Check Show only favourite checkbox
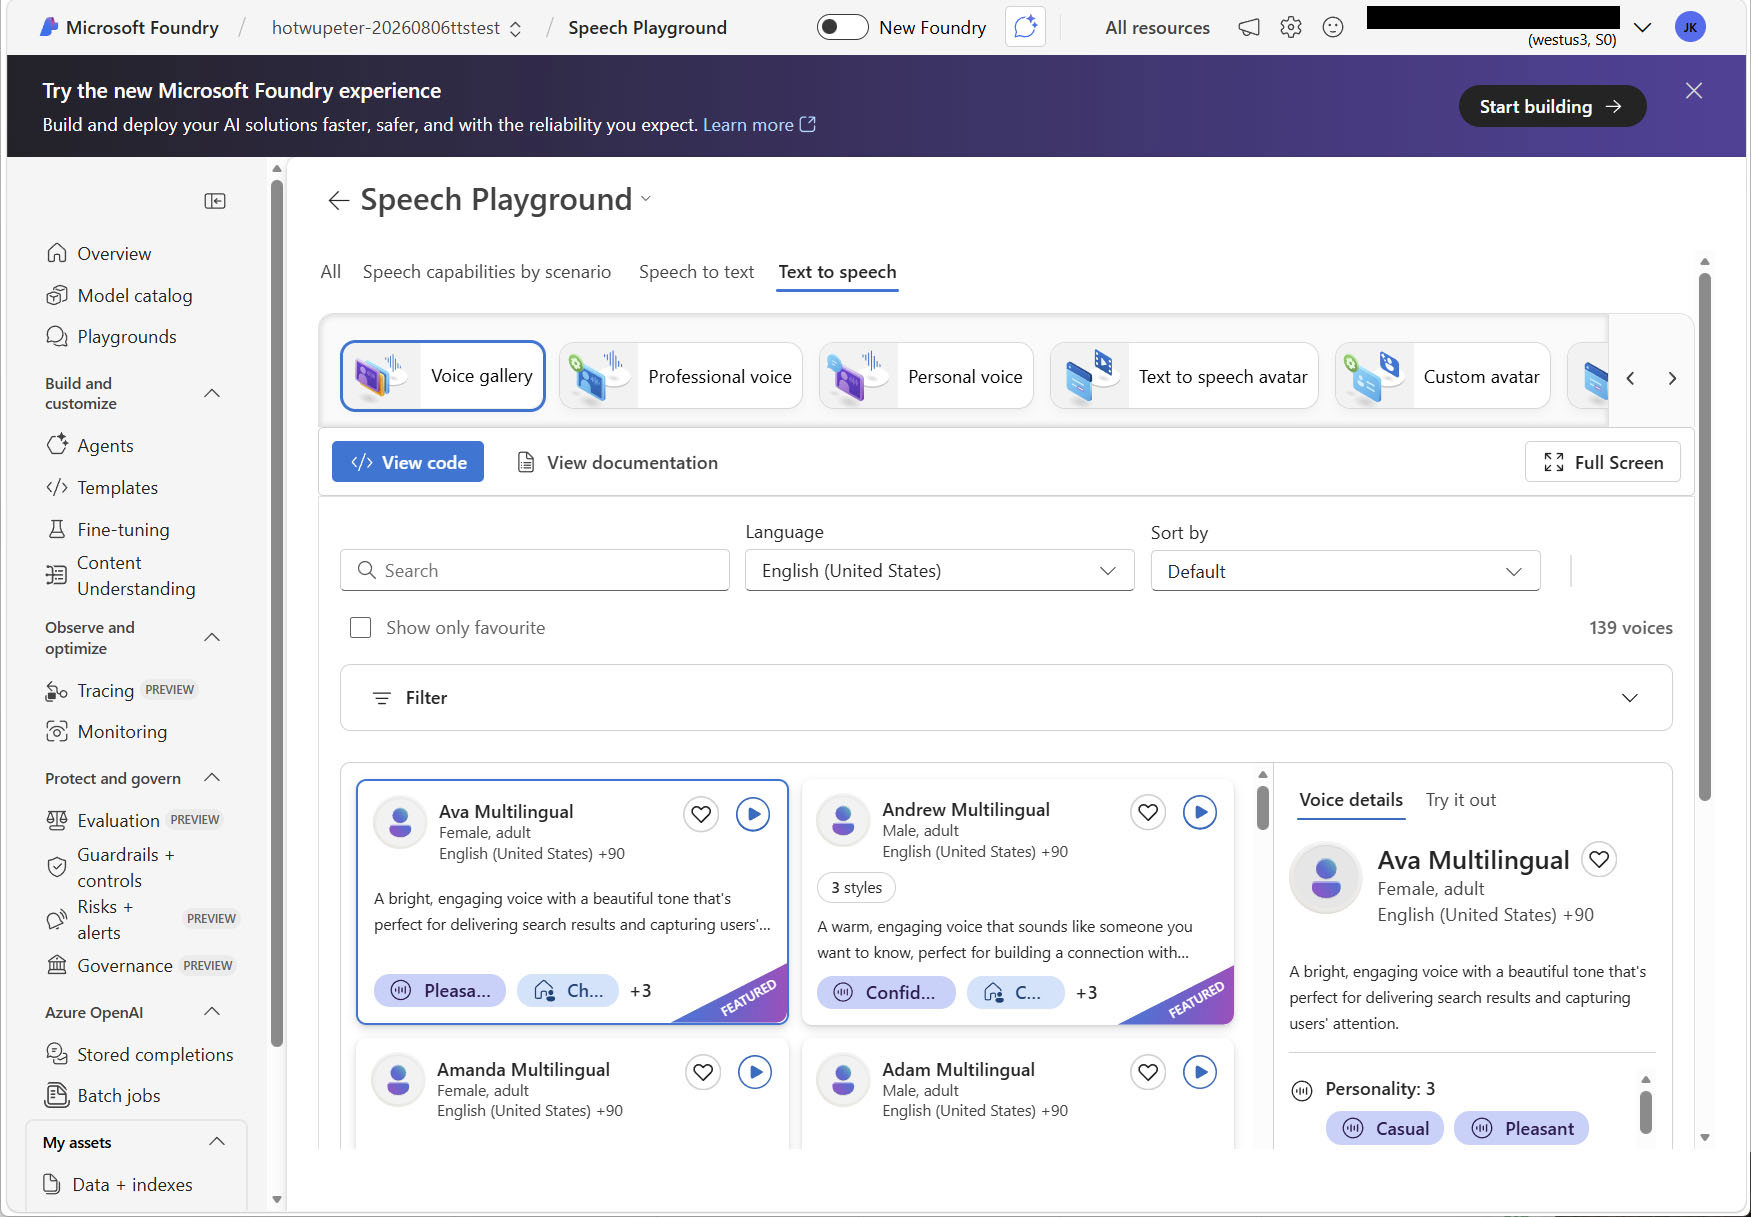Viewport: 1751px width, 1217px height. [360, 627]
